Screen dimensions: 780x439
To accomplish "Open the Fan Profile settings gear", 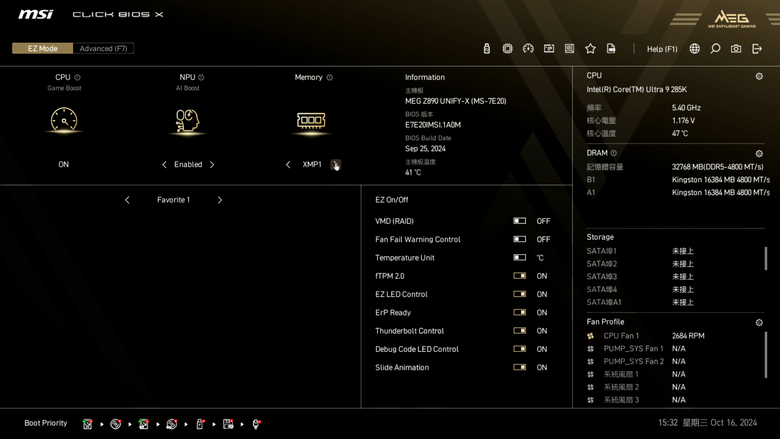I will tap(759, 322).
